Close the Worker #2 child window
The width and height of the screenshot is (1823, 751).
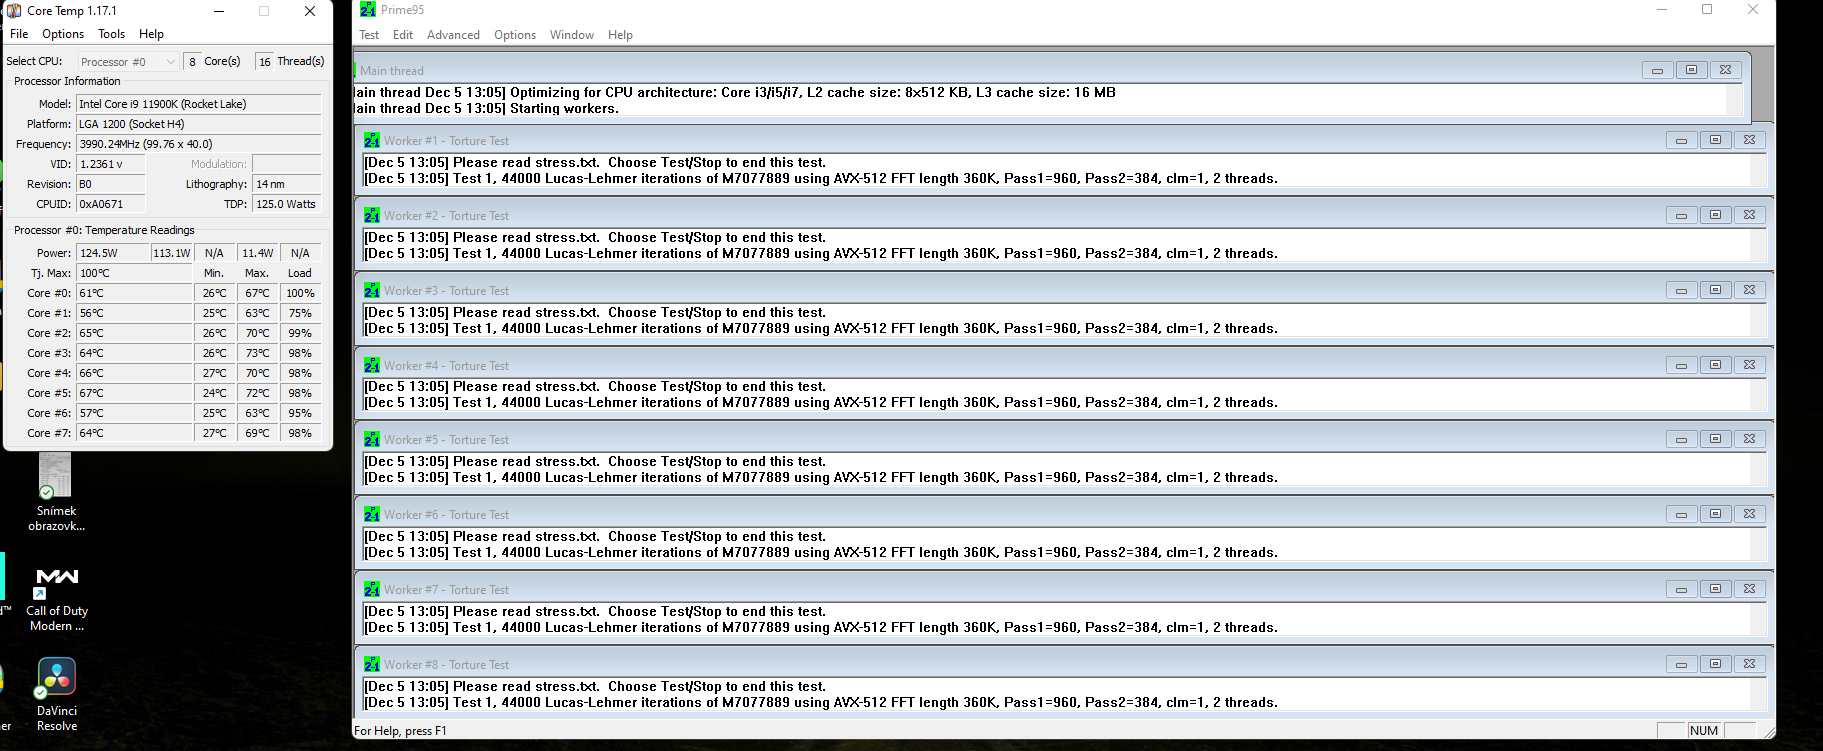pos(1749,215)
